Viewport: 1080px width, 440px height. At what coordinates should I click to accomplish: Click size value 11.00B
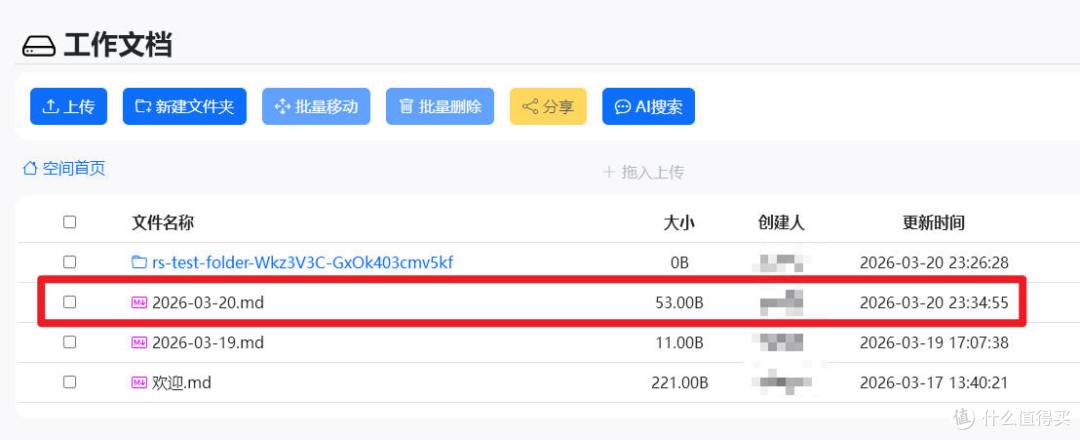[x=680, y=342]
